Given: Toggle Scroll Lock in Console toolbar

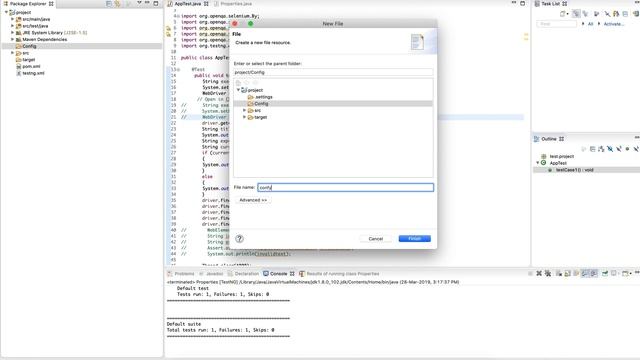Looking at the screenshot, I should coord(567,273).
